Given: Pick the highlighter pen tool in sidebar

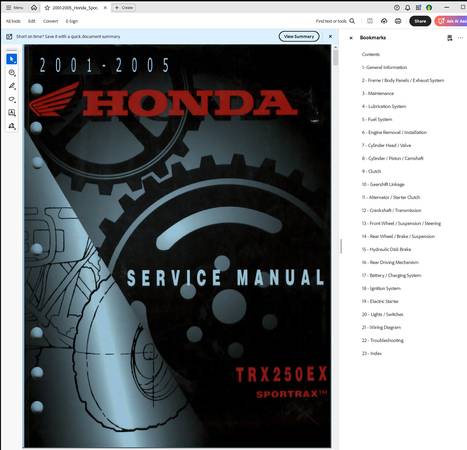Looking at the screenshot, I should point(12,86).
